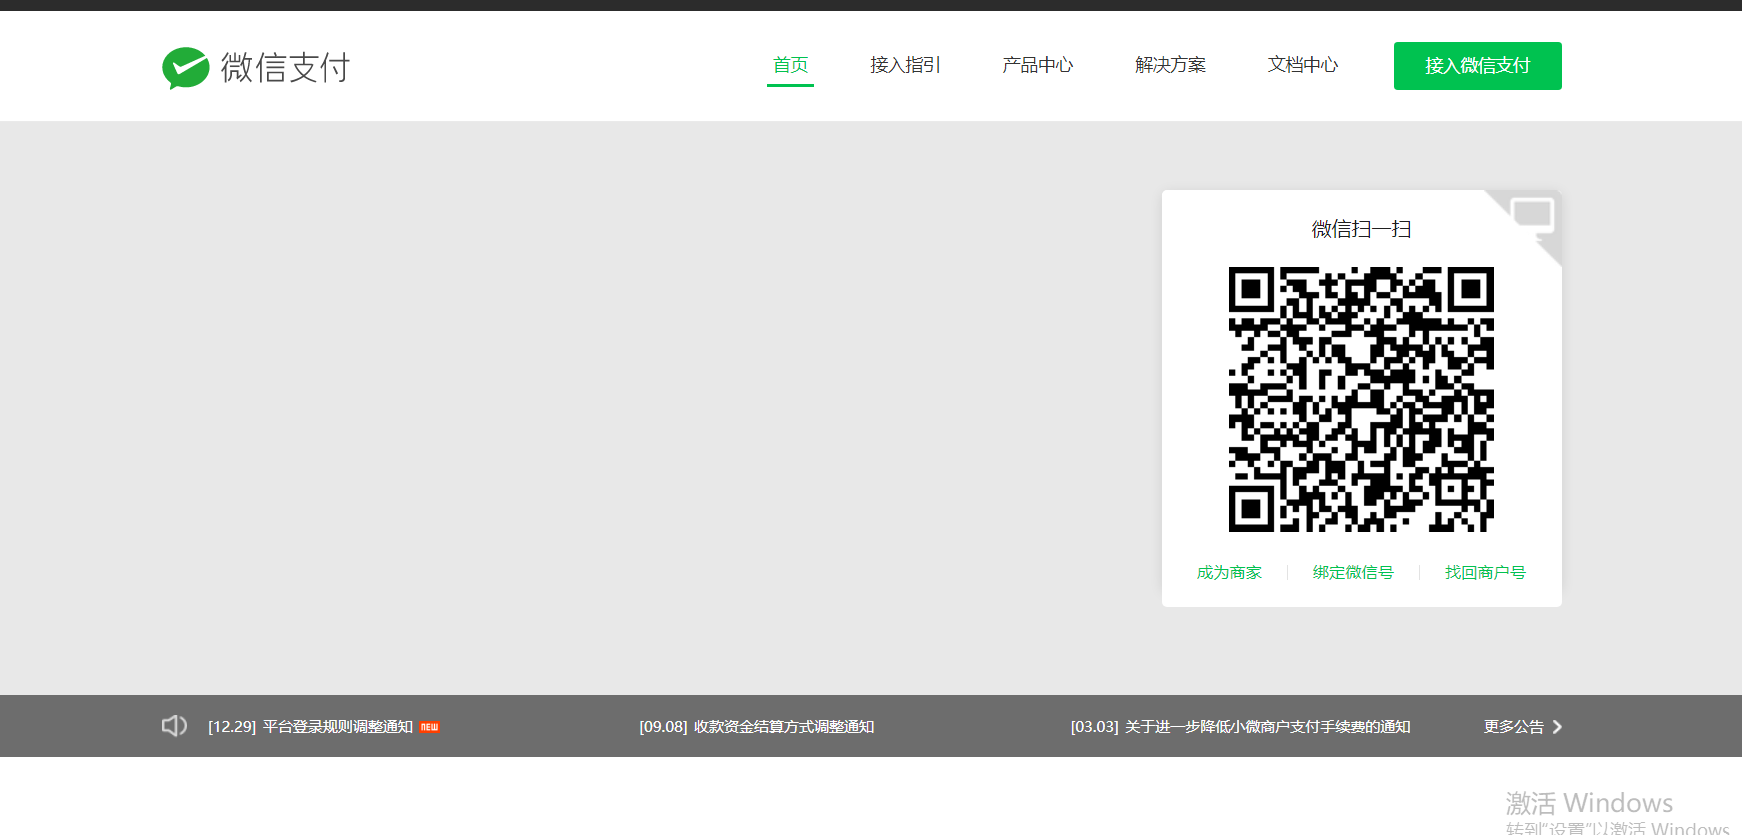The width and height of the screenshot is (1742, 835).
Task: Click the green 接入微信支付 button
Action: 1478,66
